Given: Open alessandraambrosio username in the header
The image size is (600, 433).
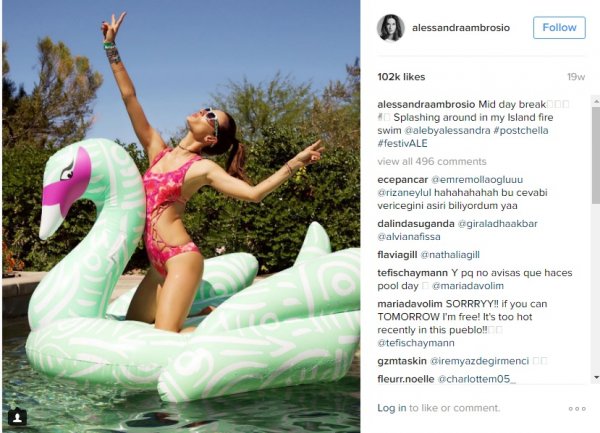Looking at the screenshot, I should [x=461, y=28].
